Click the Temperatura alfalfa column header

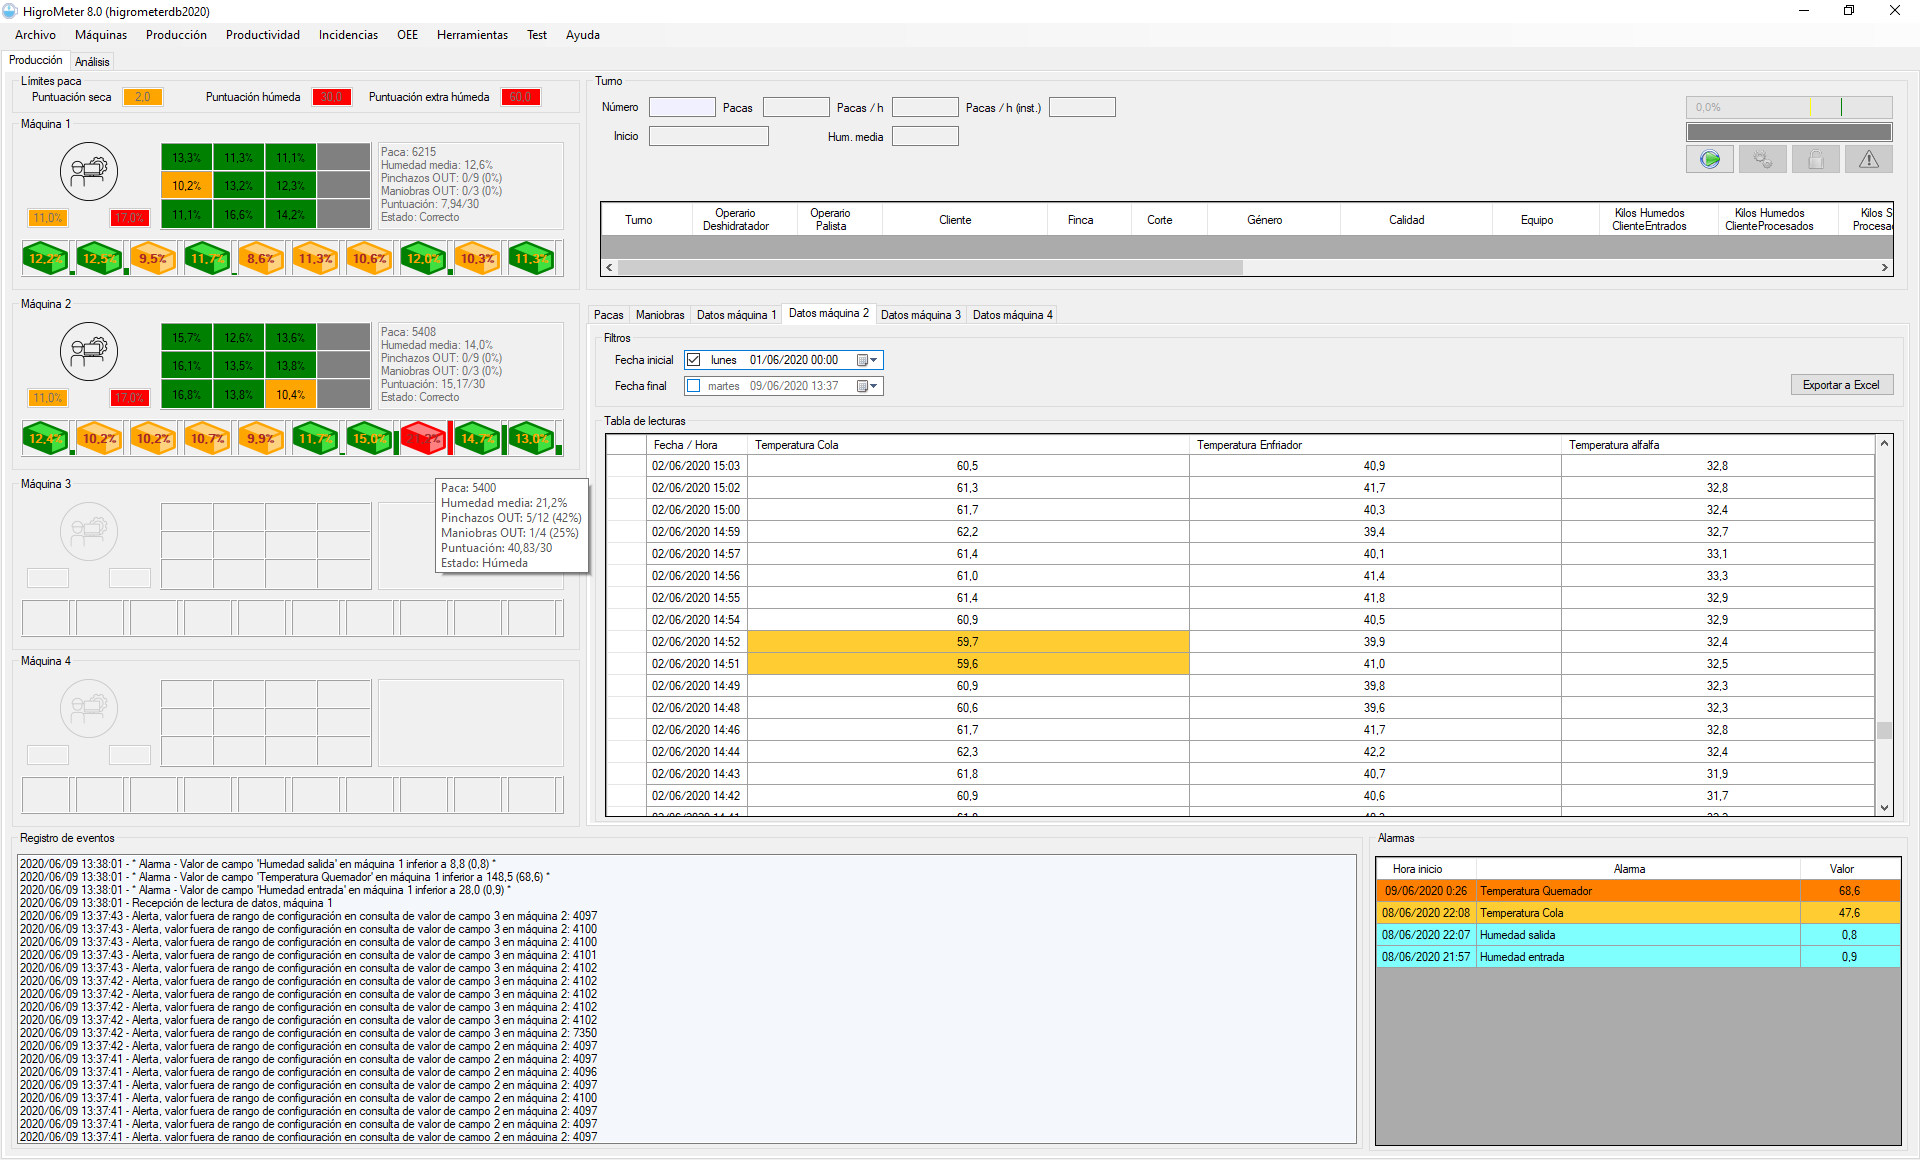point(1717,445)
